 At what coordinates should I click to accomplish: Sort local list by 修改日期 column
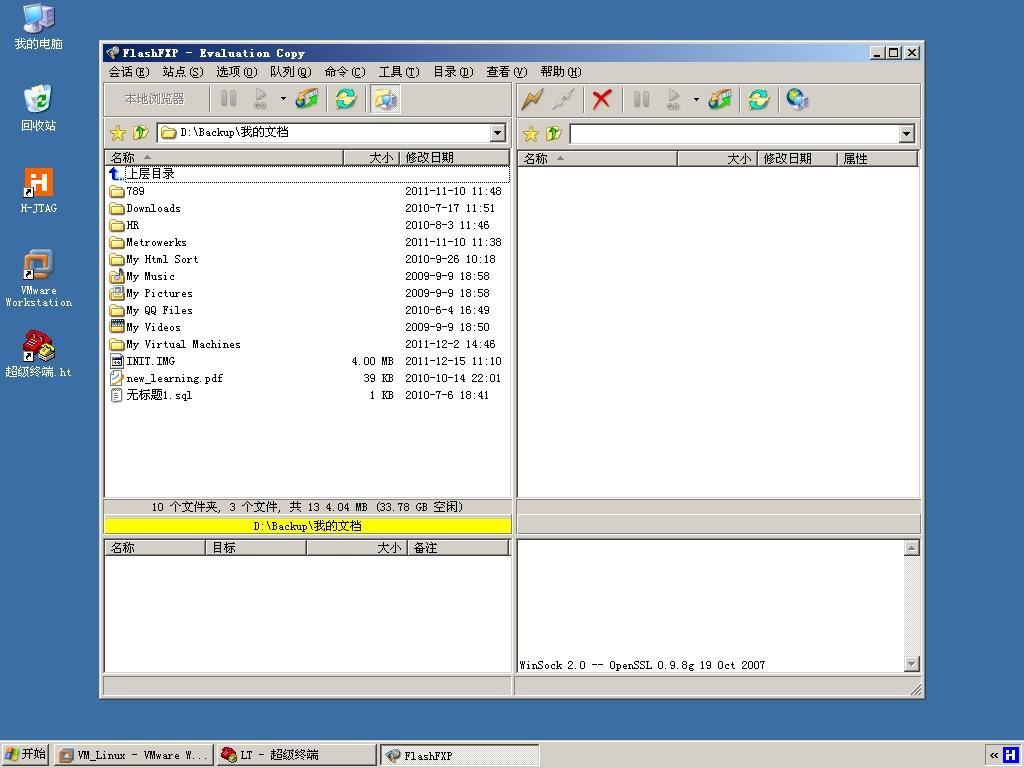click(454, 157)
